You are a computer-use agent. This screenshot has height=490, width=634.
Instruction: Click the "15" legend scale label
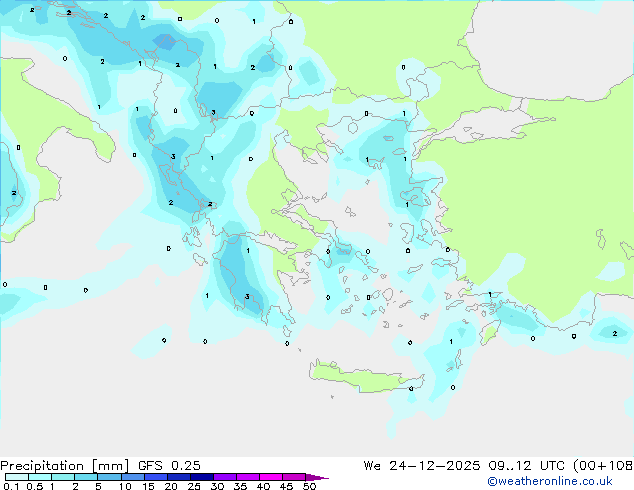[148, 486]
